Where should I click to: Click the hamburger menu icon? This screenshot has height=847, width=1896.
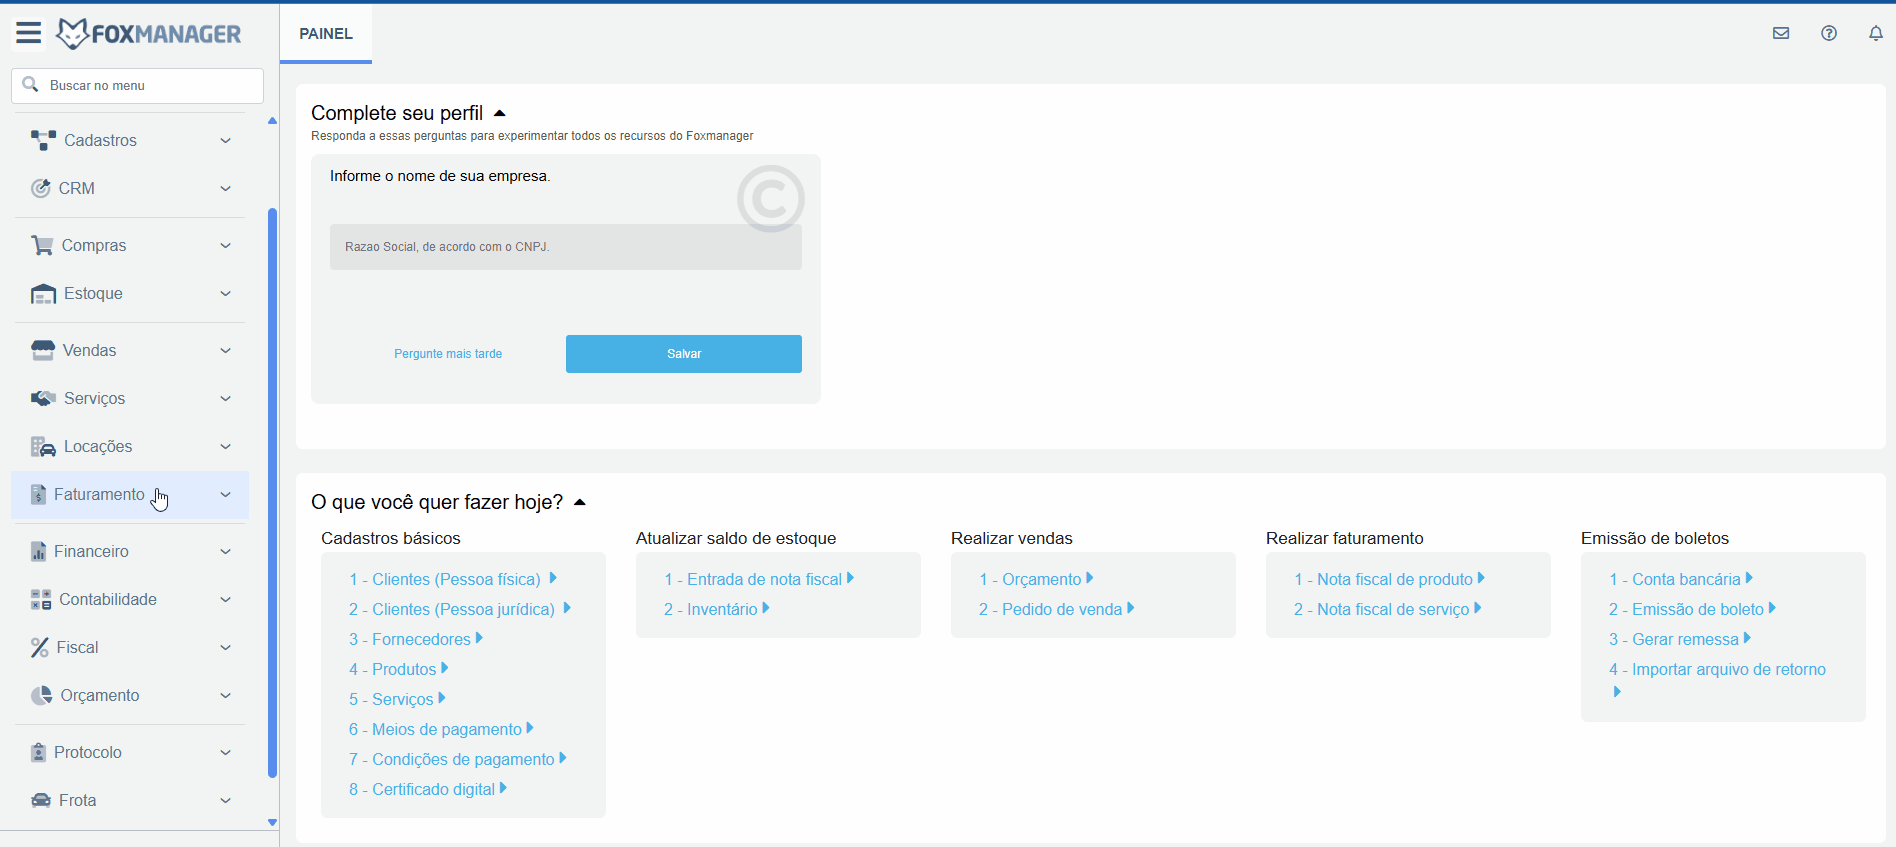28,33
